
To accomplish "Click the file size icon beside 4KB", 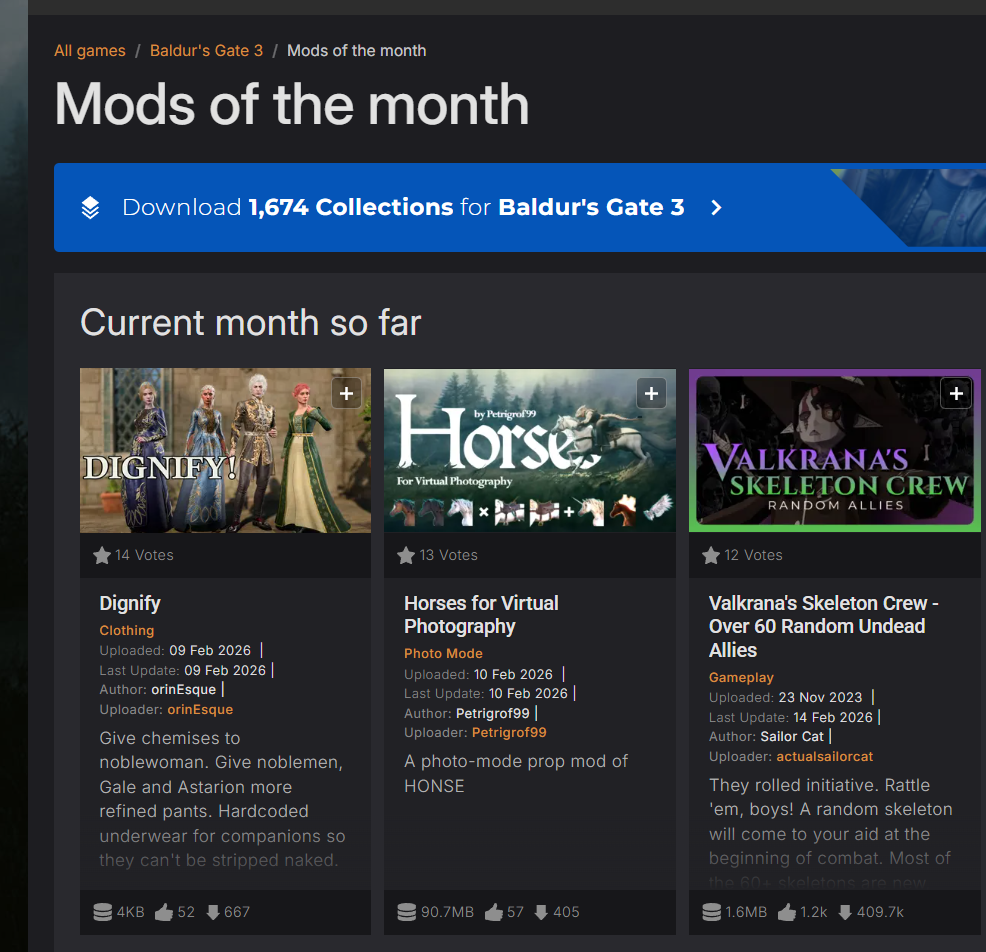I will 102,912.
